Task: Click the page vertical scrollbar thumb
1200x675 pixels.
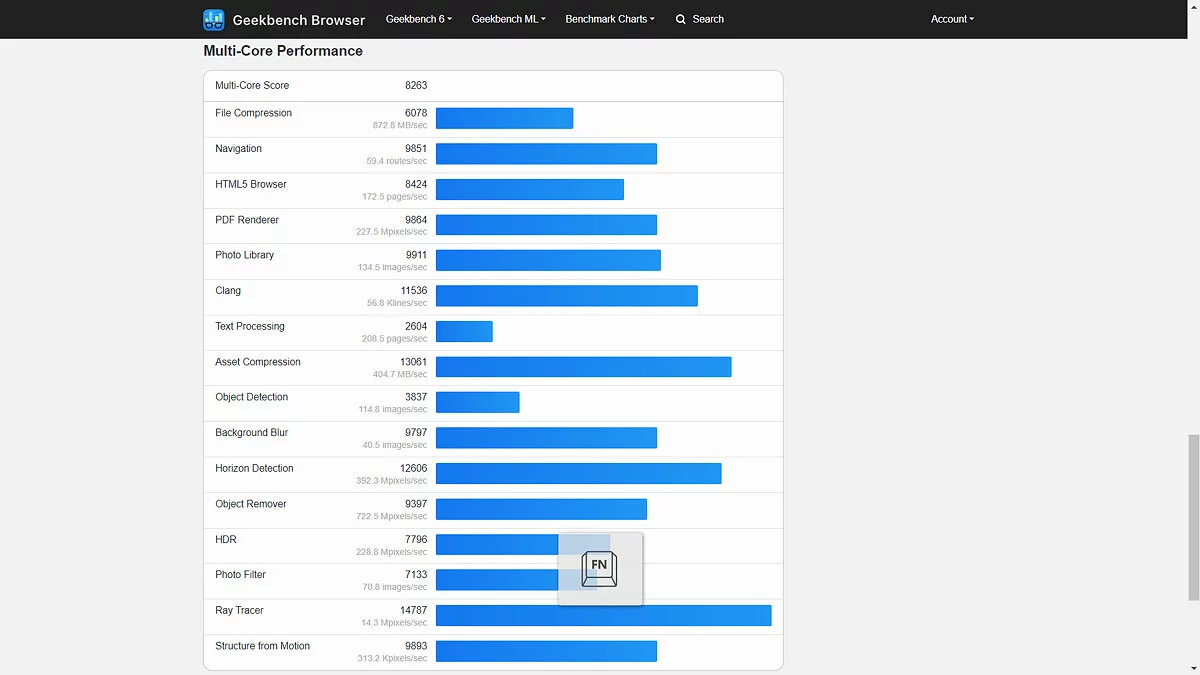Action: click(x=1193, y=517)
